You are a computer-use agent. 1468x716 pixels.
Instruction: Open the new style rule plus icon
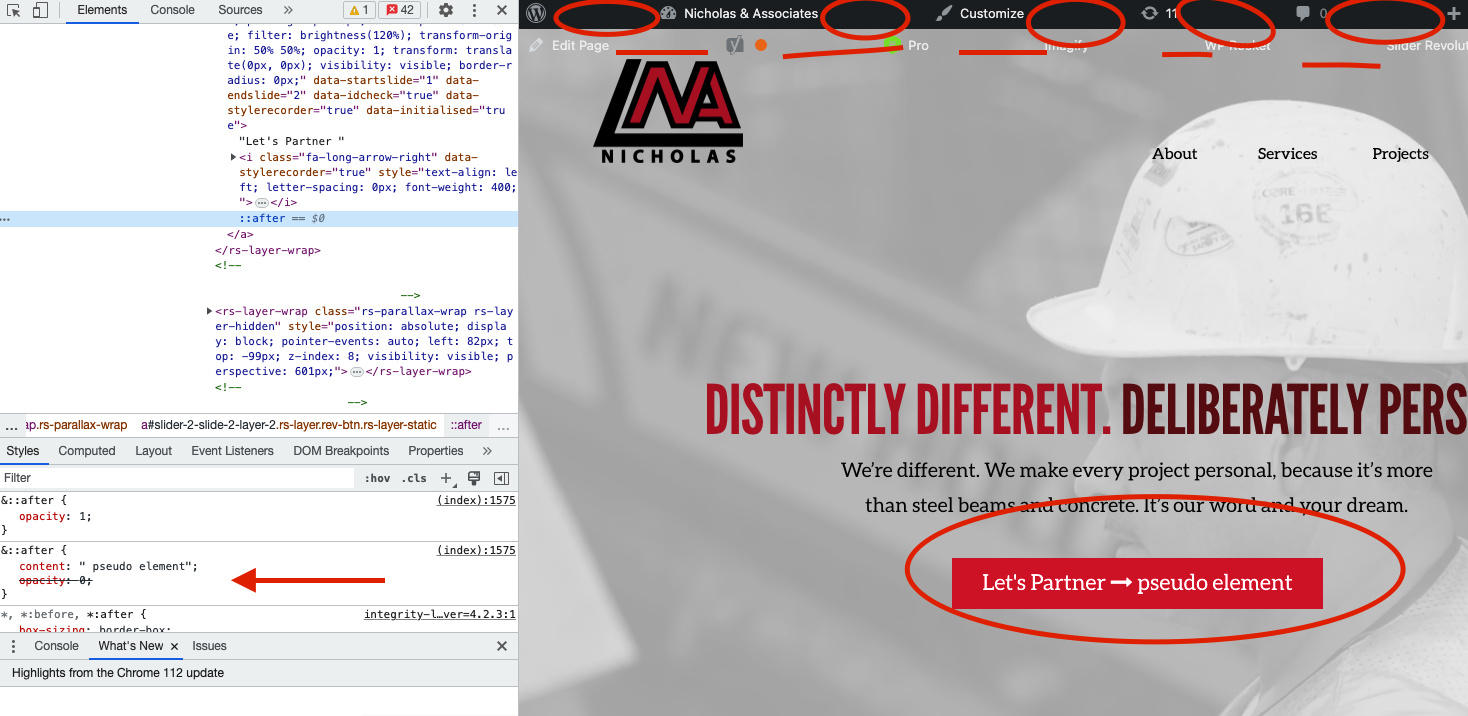[x=446, y=478]
